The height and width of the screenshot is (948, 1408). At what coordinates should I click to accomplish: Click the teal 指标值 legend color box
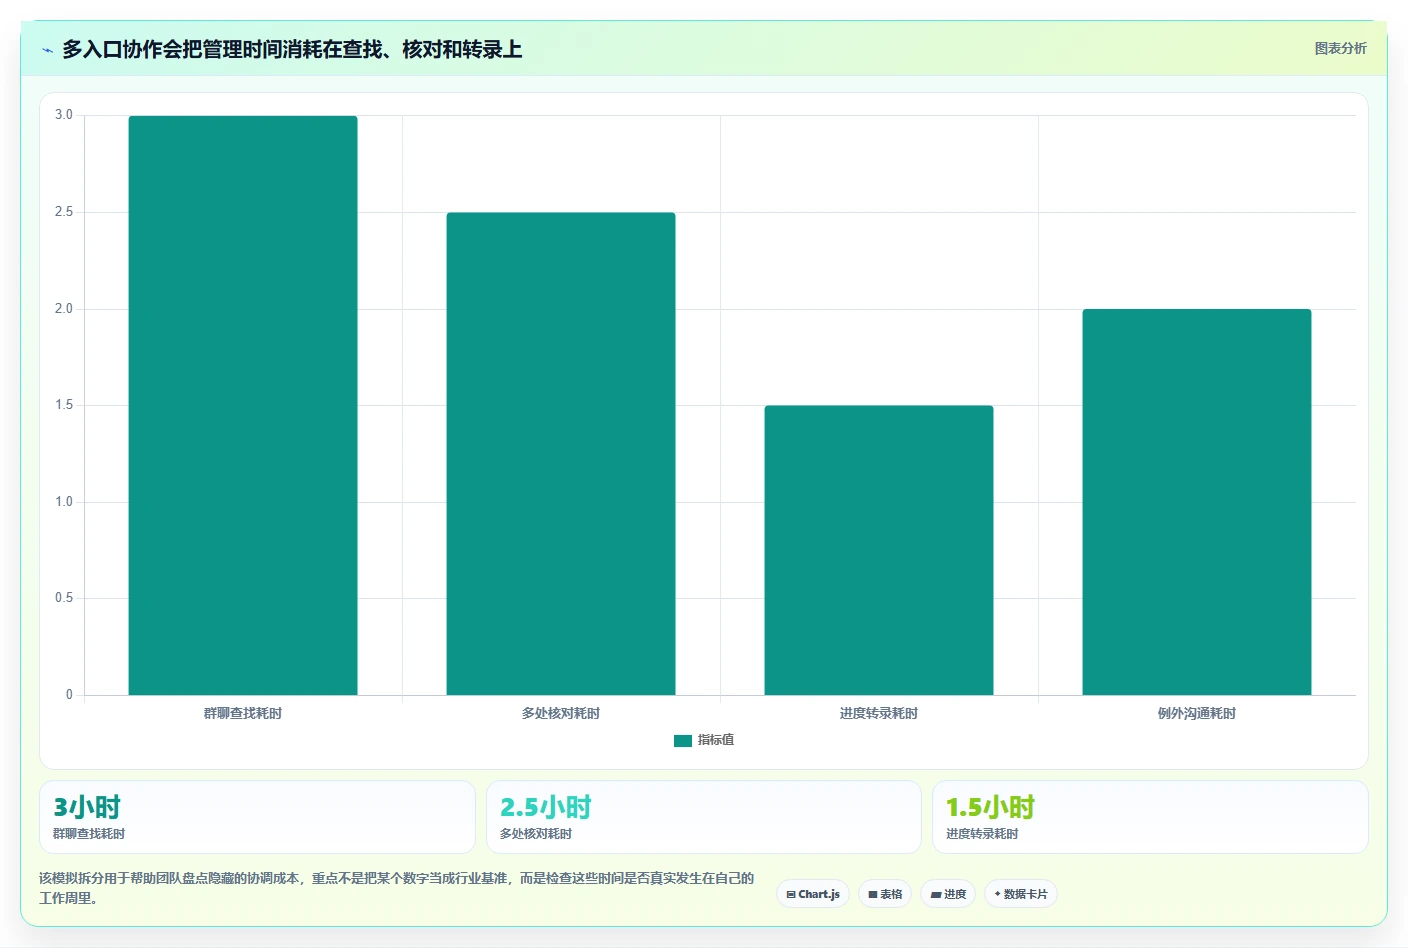683,741
